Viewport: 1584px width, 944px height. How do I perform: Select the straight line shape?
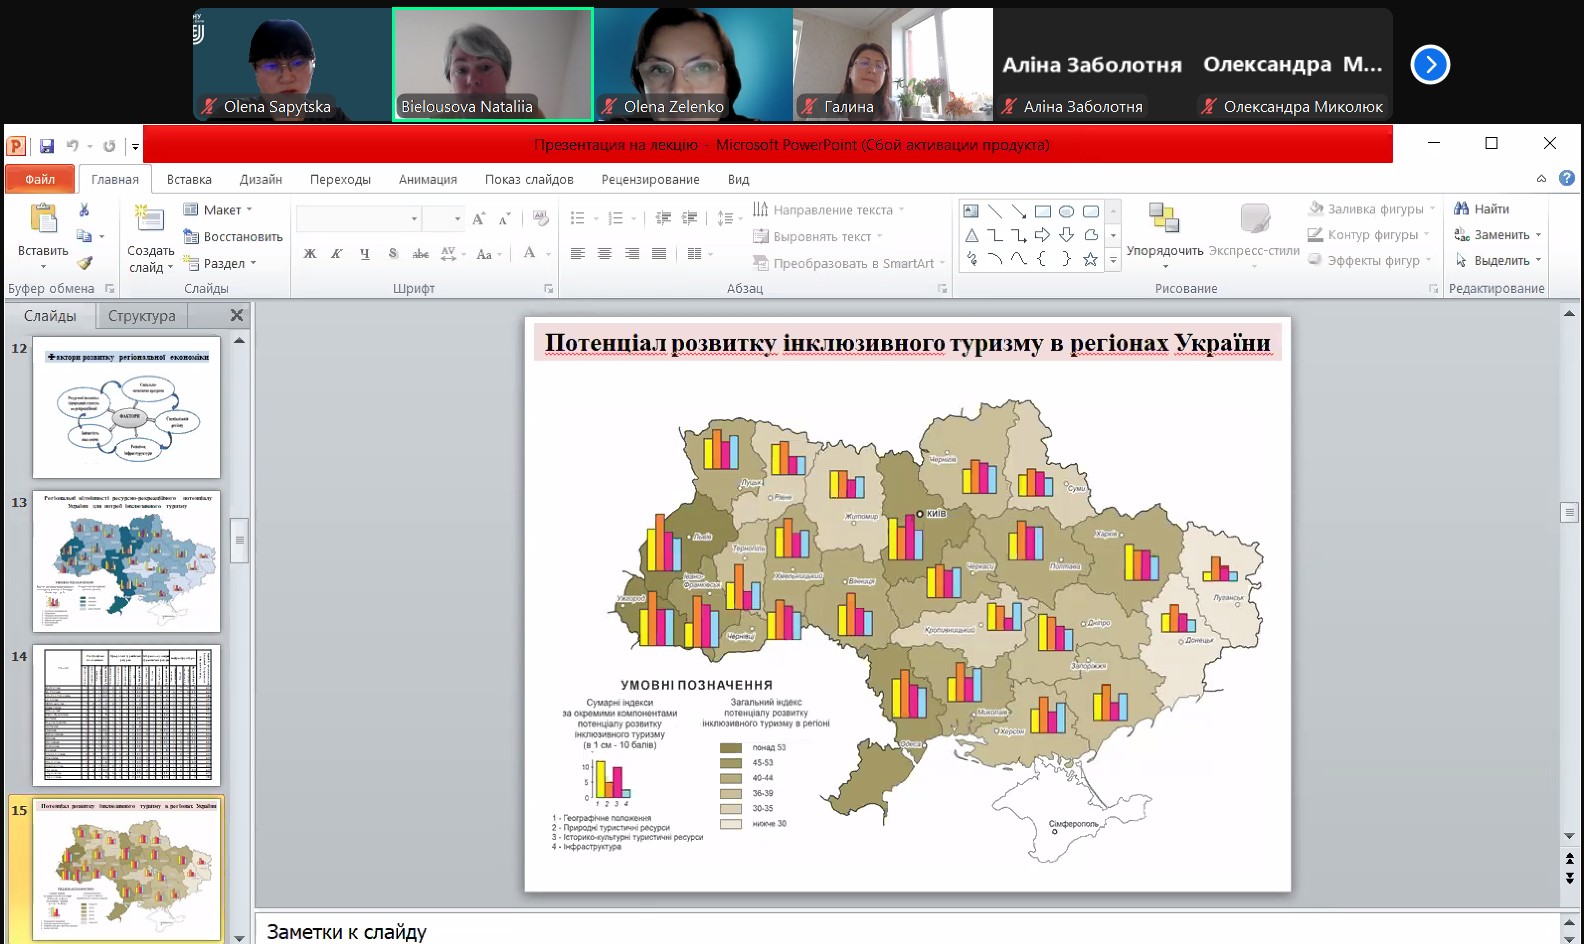tap(995, 211)
